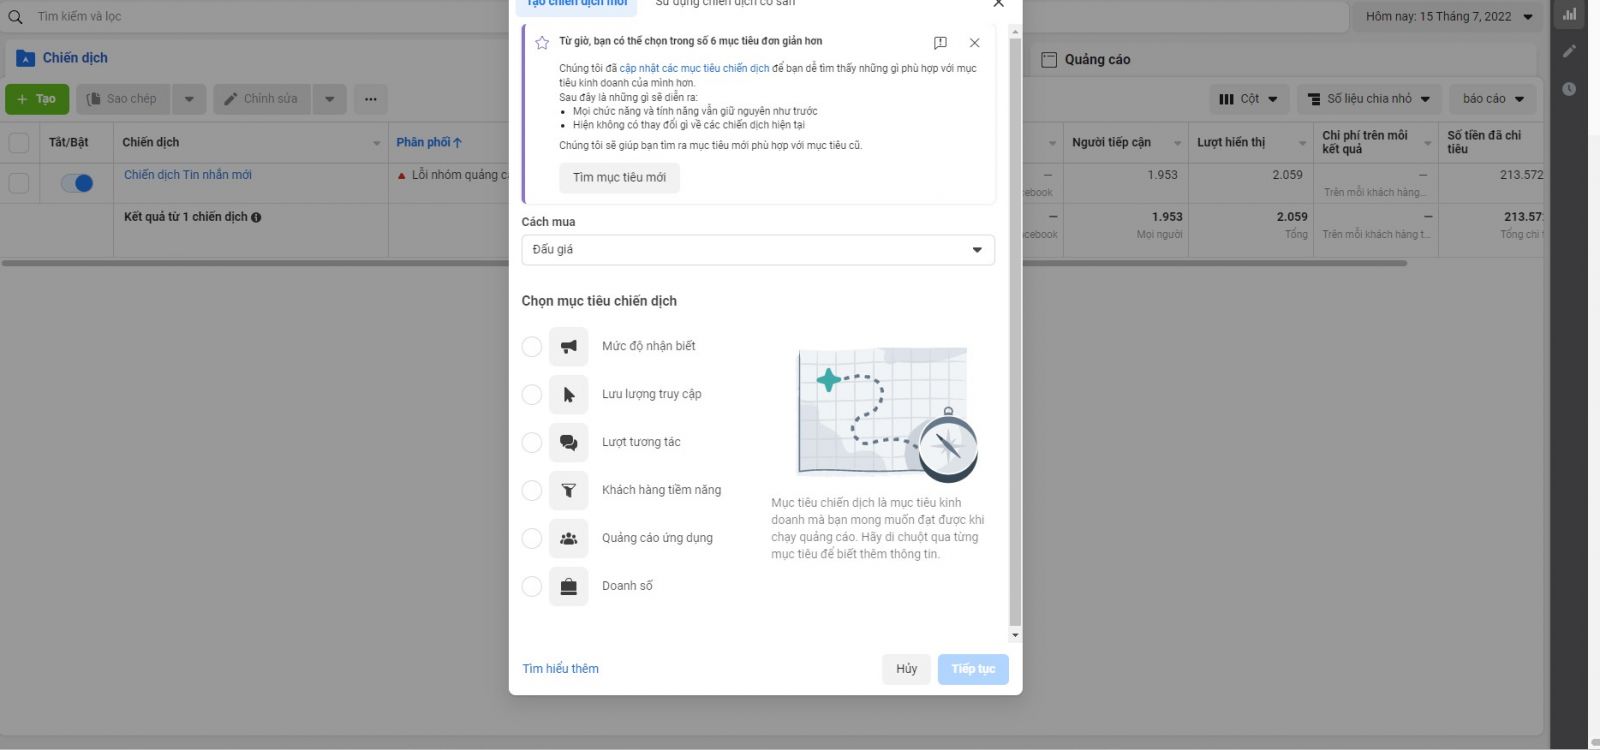Focus the Tìm kiếm và lọc search field
The image size is (1600, 750).
[690, 17]
